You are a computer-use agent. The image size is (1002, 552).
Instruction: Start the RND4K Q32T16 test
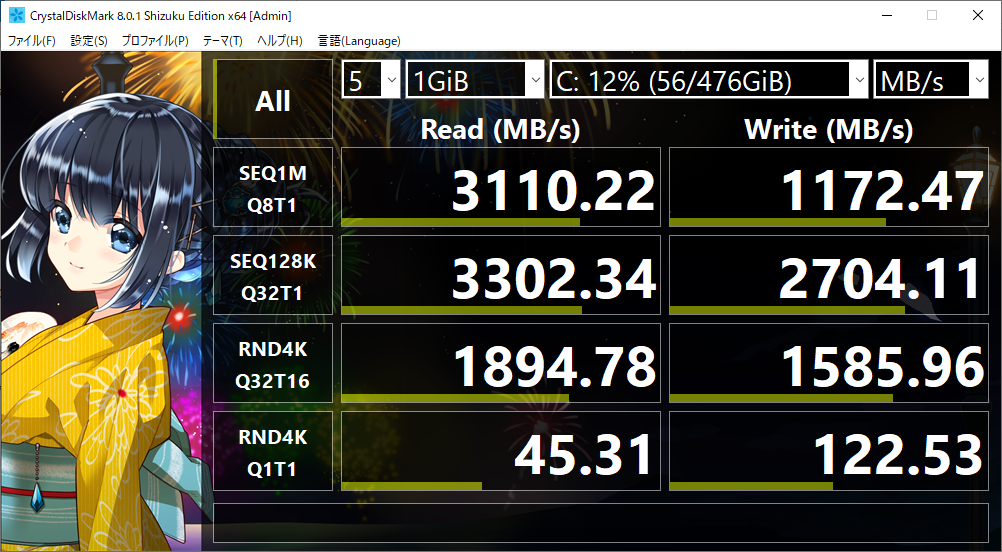(x=273, y=364)
